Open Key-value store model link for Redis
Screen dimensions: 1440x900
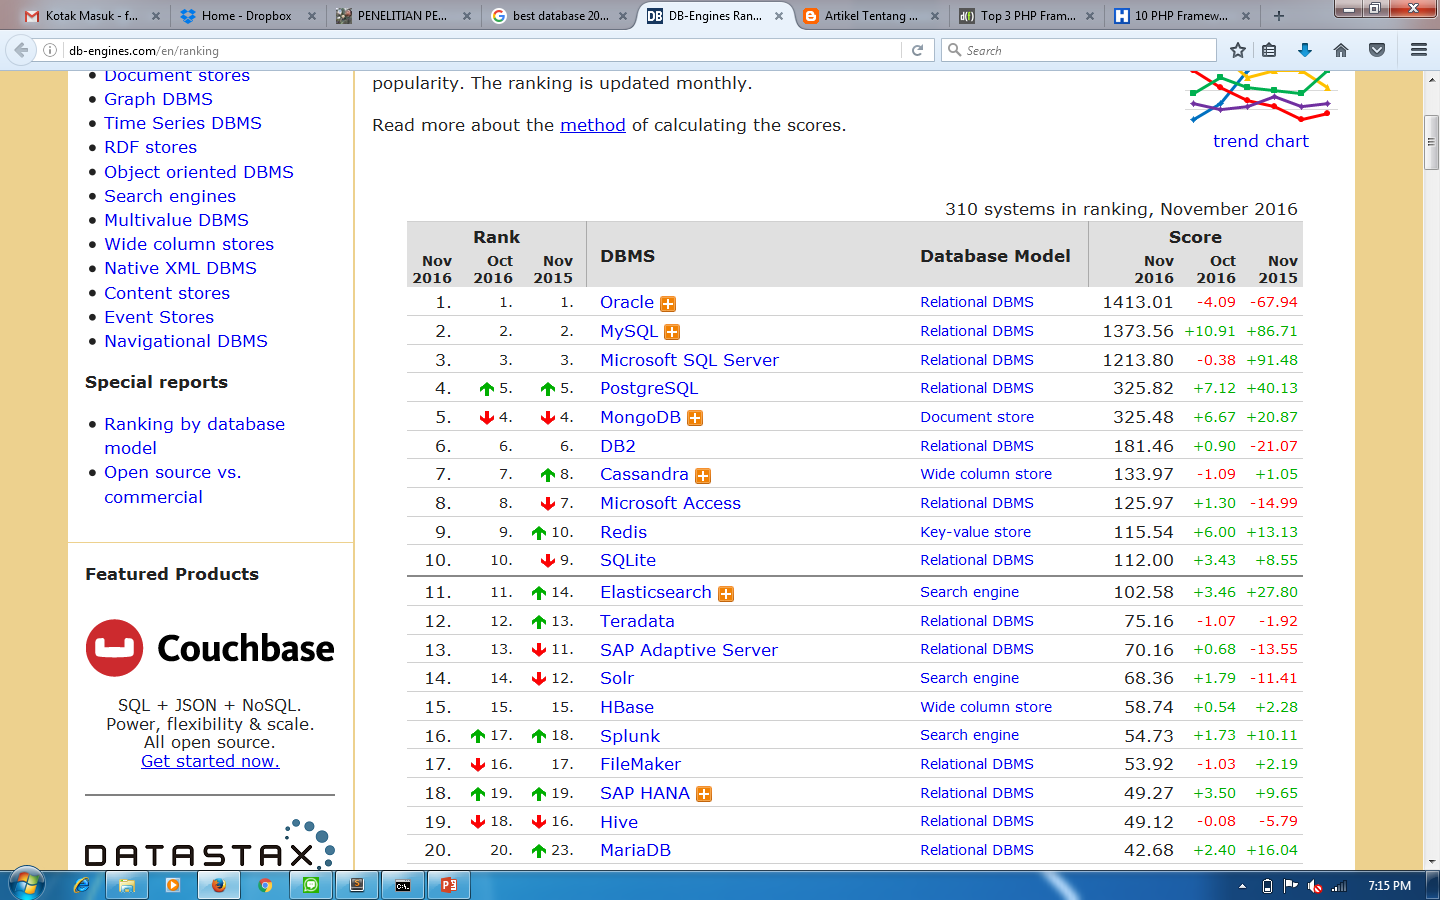coord(975,532)
